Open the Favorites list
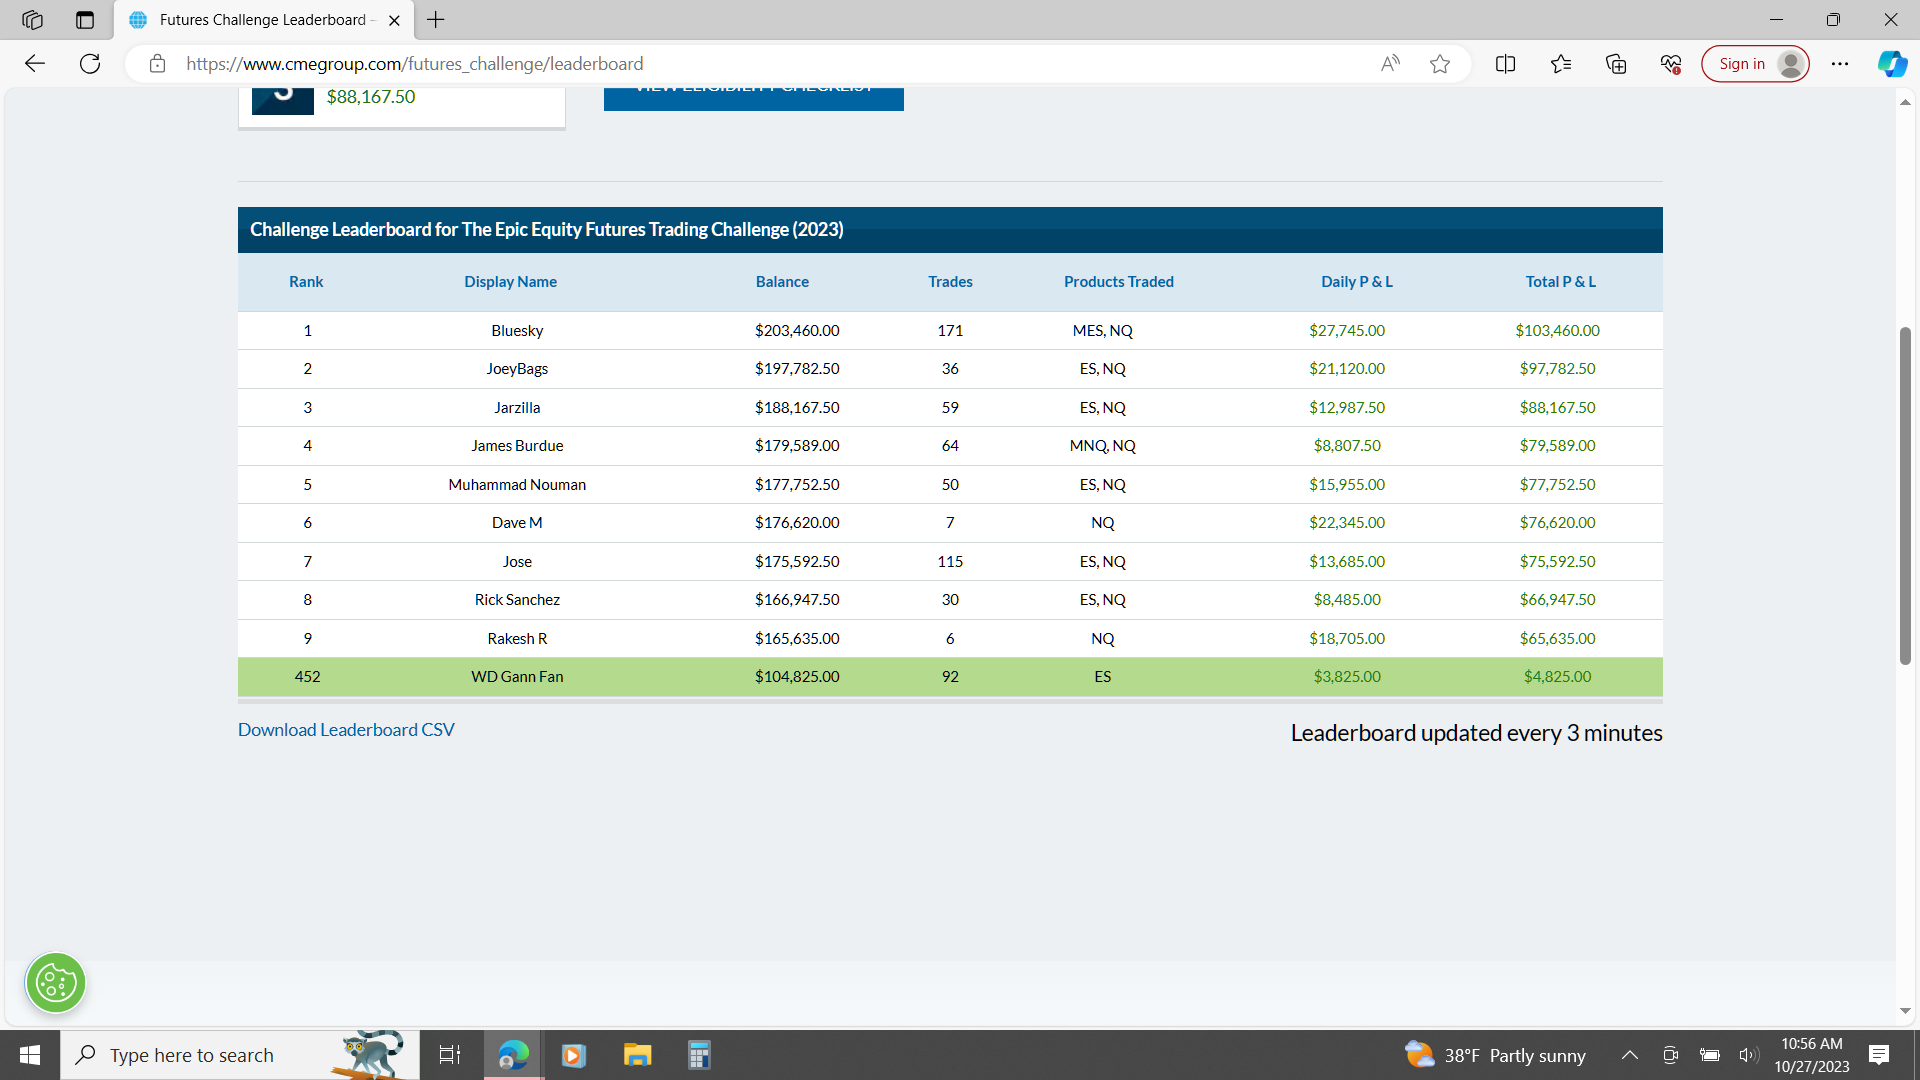The width and height of the screenshot is (1920, 1080). pyautogui.click(x=1561, y=64)
